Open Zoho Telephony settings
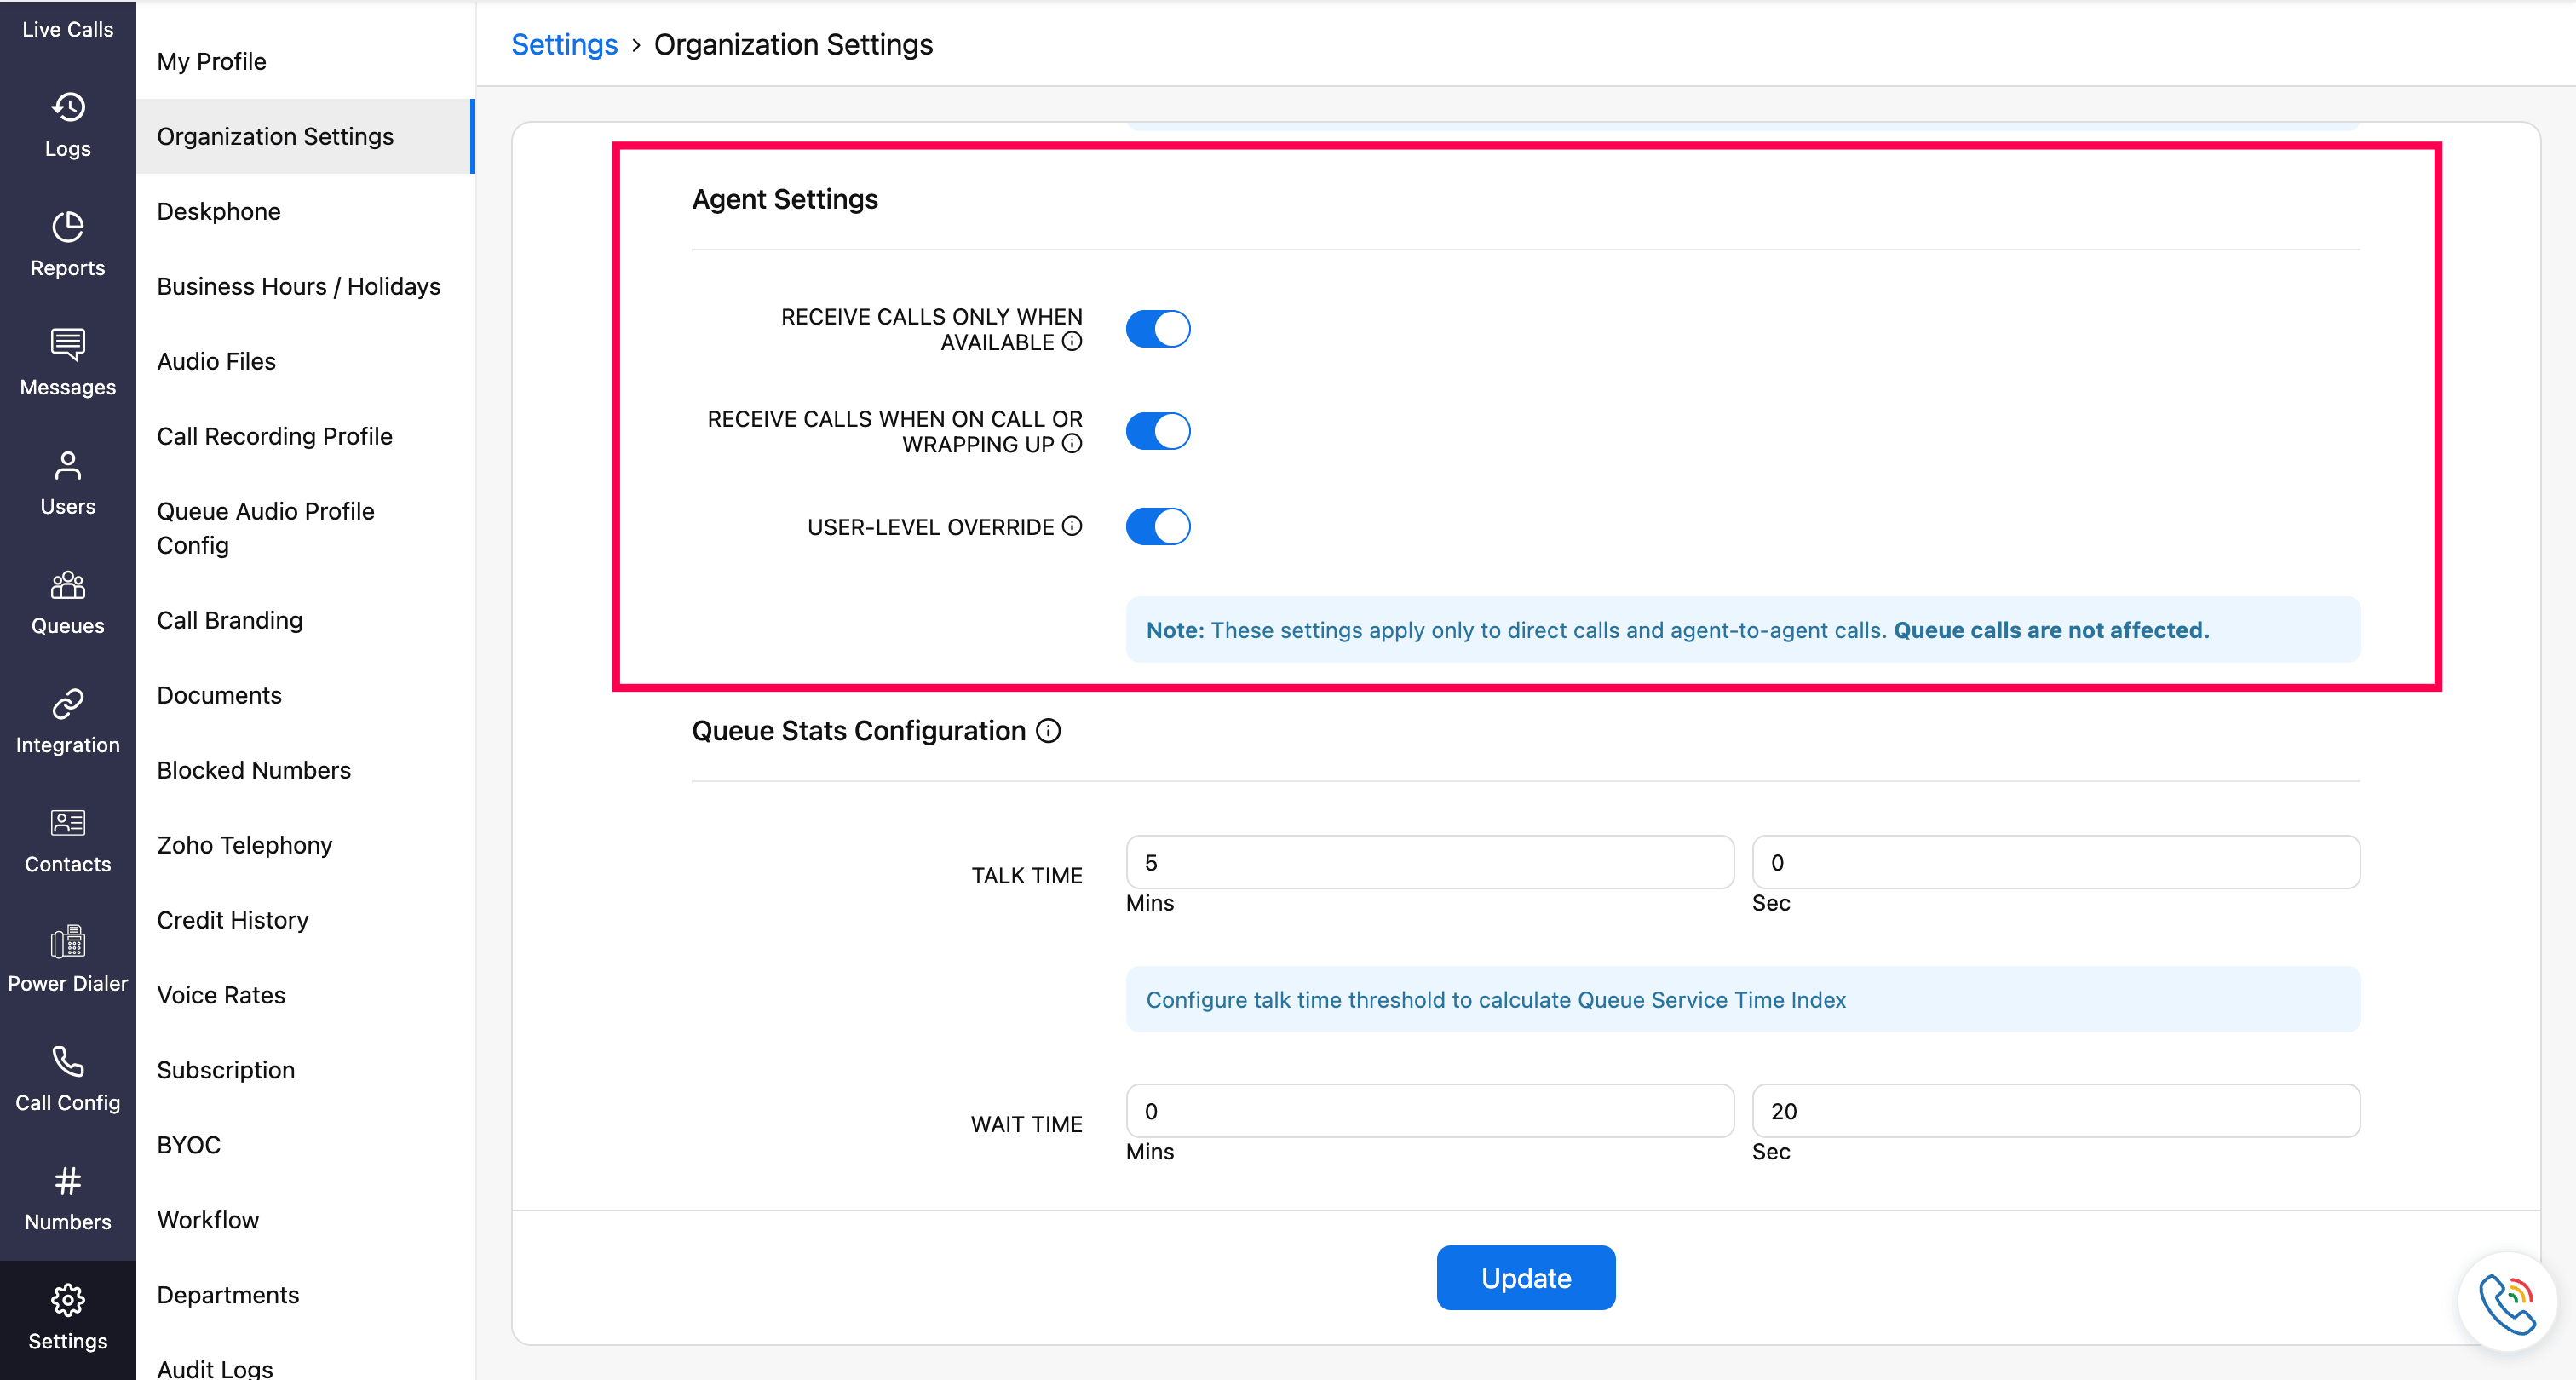The image size is (2576, 1380). pos(245,845)
